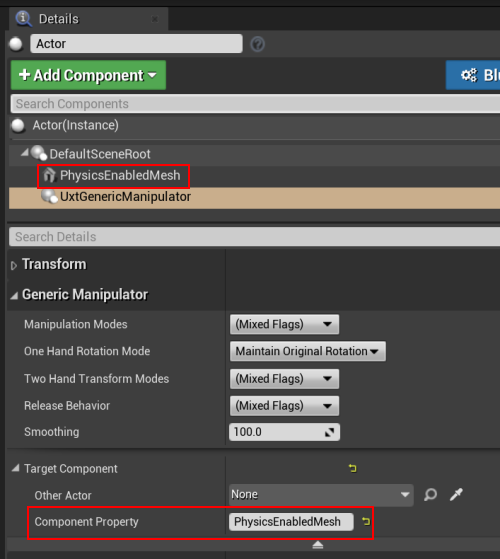Screen dimensions: 500x559
Task: Collapse advanced options with bottom arrow
Action: tap(318, 545)
